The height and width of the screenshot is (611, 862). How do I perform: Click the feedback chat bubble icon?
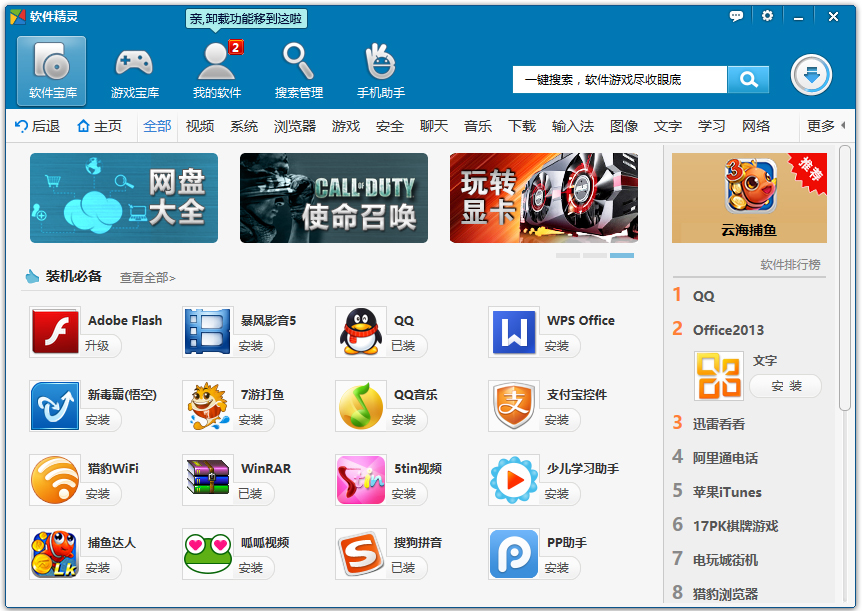pos(736,16)
